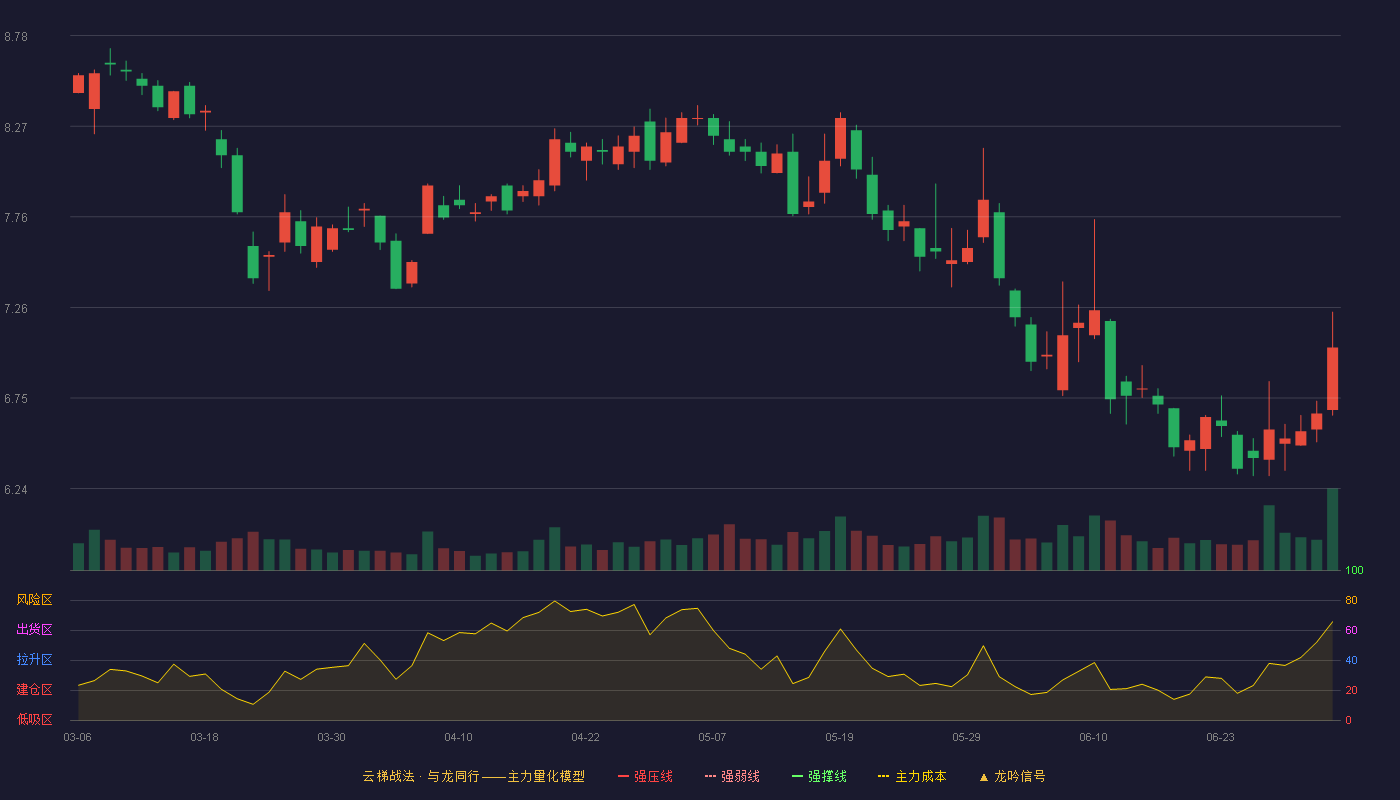Click the 04-10 date label

coord(458,737)
